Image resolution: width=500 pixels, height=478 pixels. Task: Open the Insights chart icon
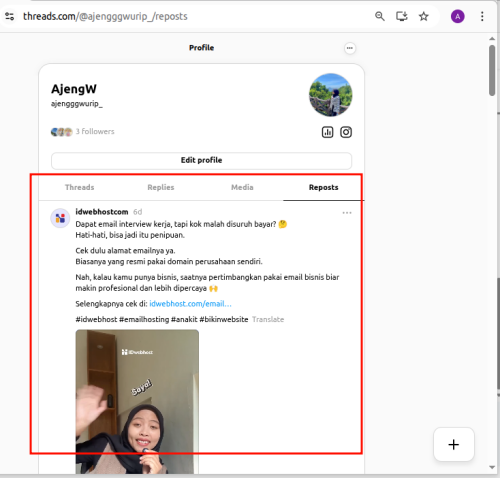click(327, 132)
